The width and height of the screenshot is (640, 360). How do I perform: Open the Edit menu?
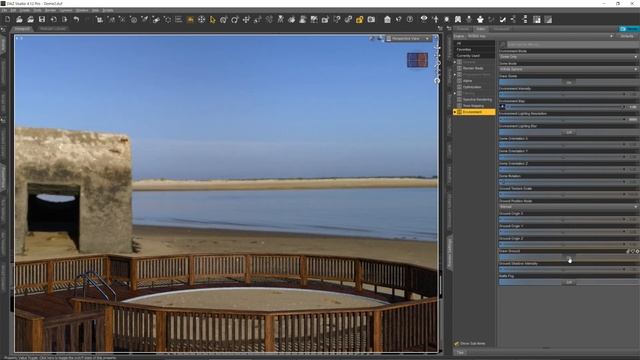tap(13, 10)
